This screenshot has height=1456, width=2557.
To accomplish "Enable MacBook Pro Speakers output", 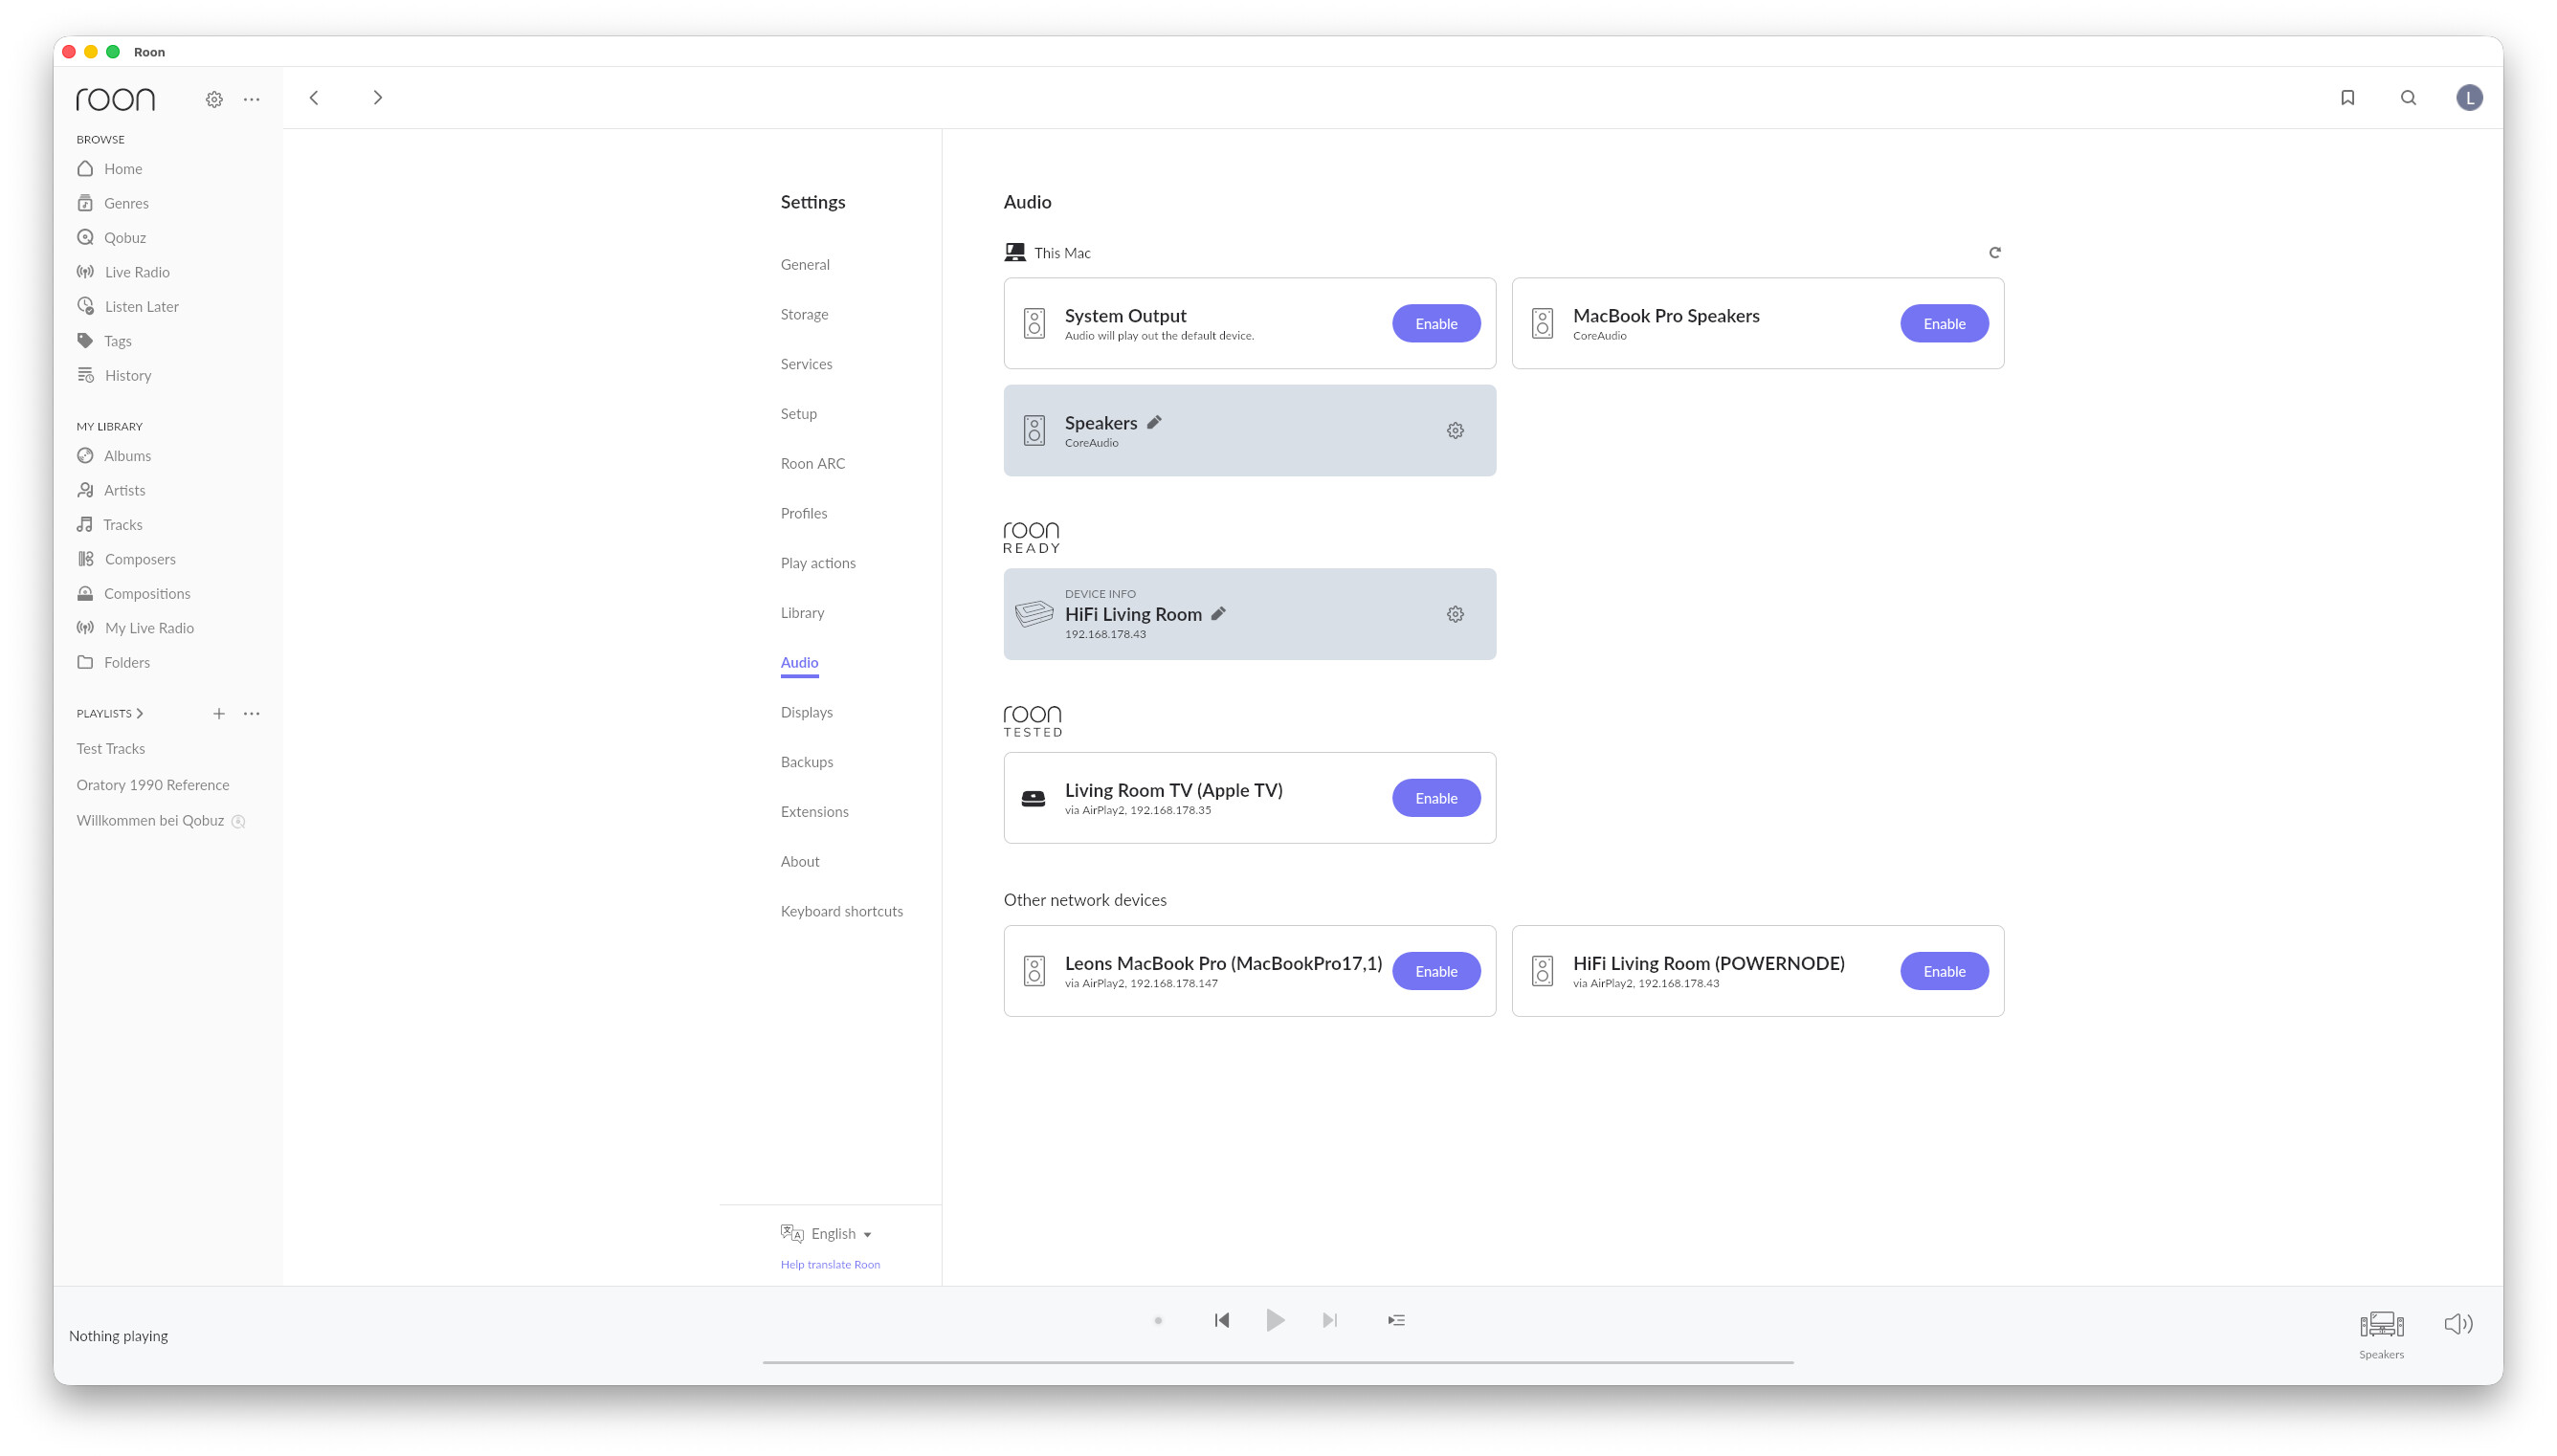I will tap(1944, 324).
